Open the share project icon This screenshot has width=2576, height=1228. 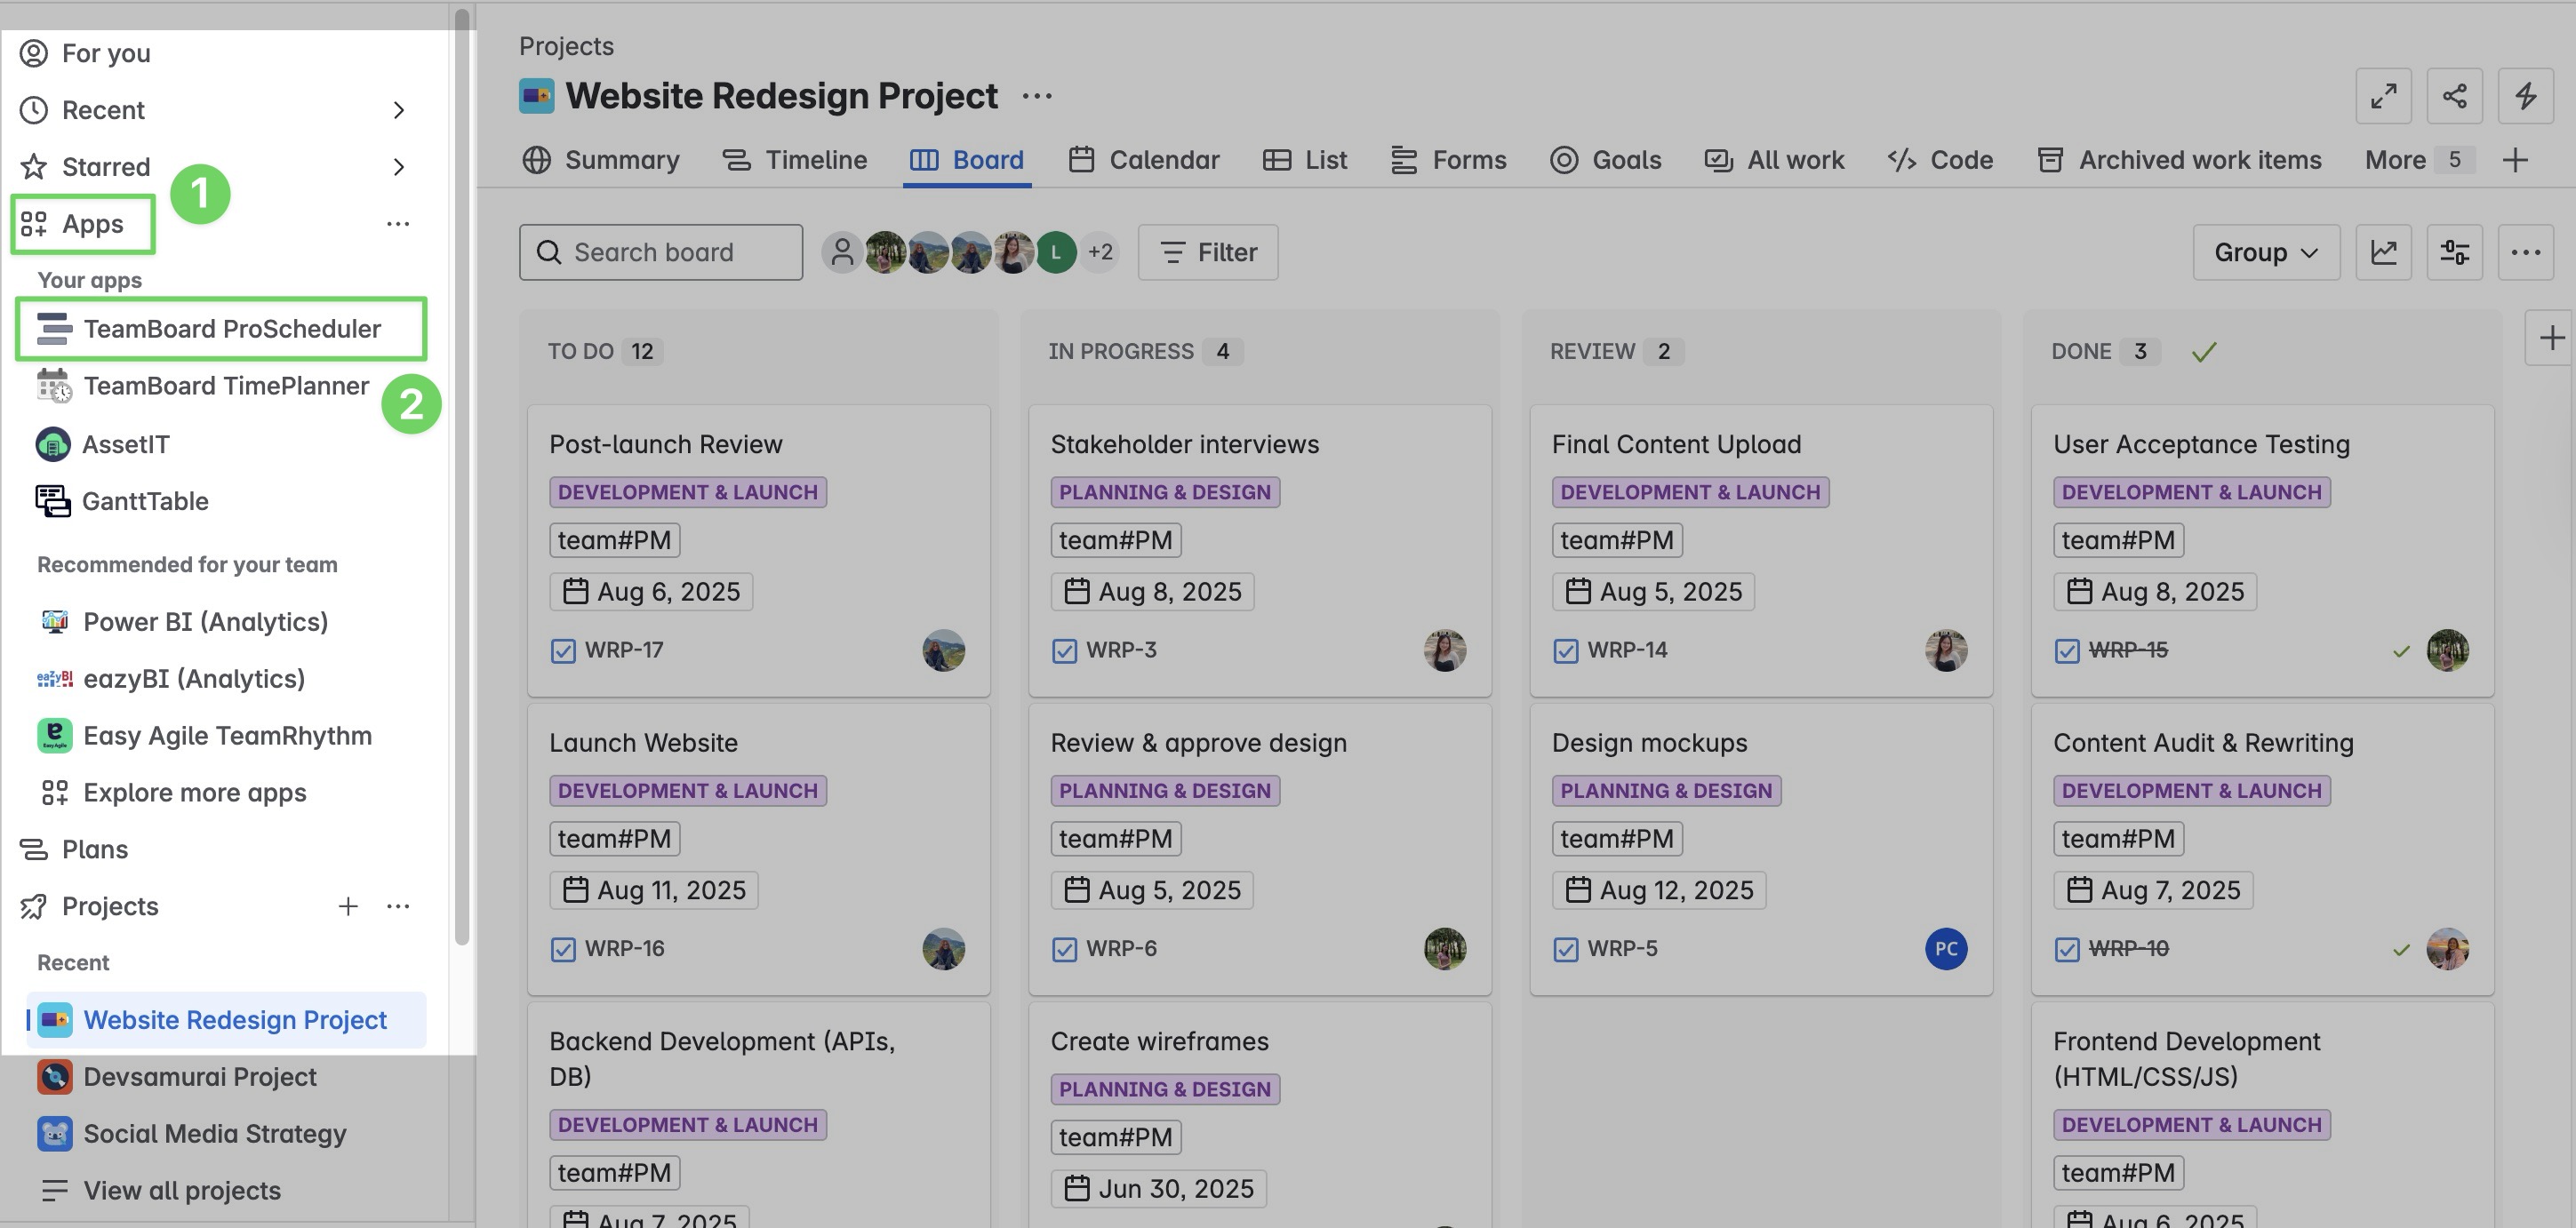click(2456, 96)
